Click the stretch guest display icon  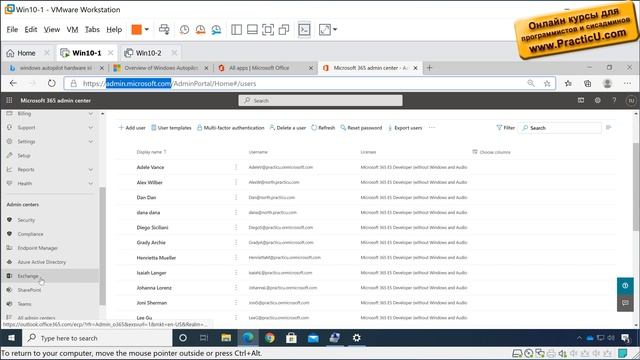point(325,29)
